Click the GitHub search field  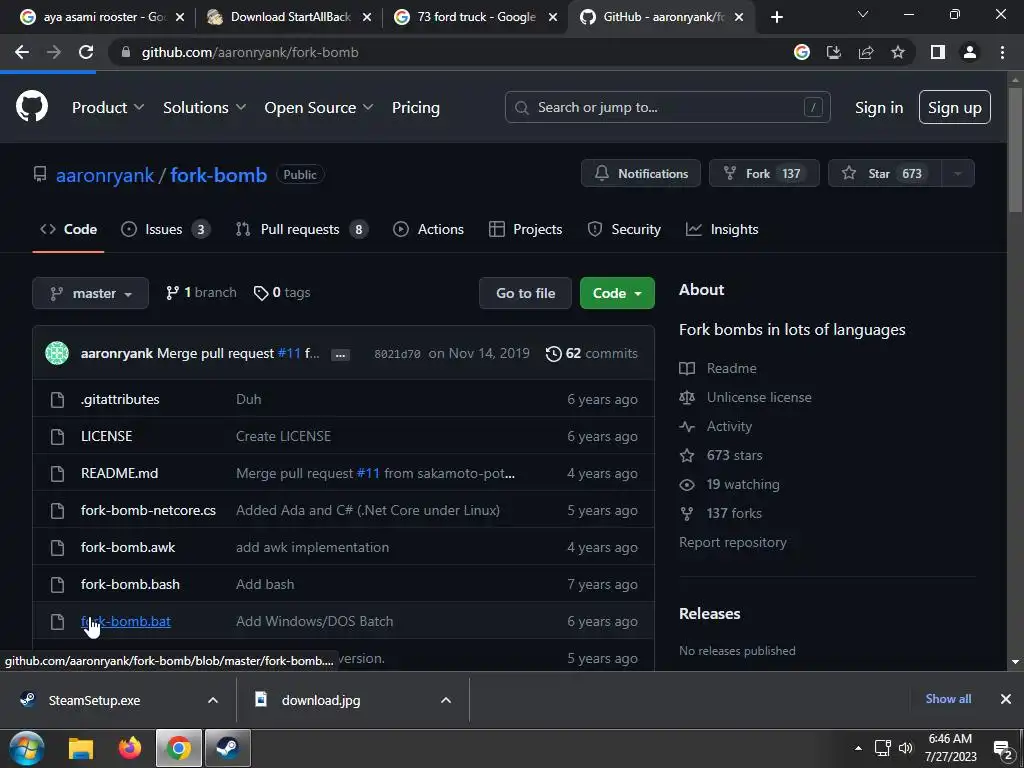point(667,107)
